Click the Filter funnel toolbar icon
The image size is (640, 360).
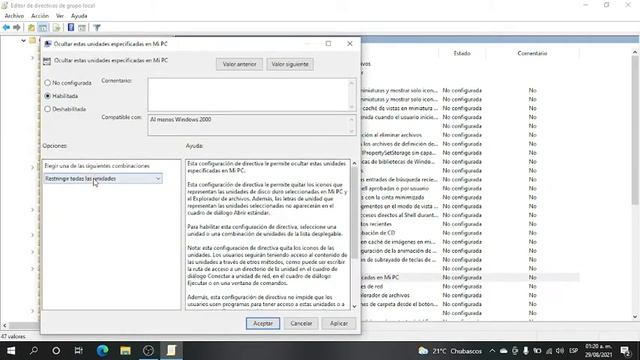click(x=97, y=28)
